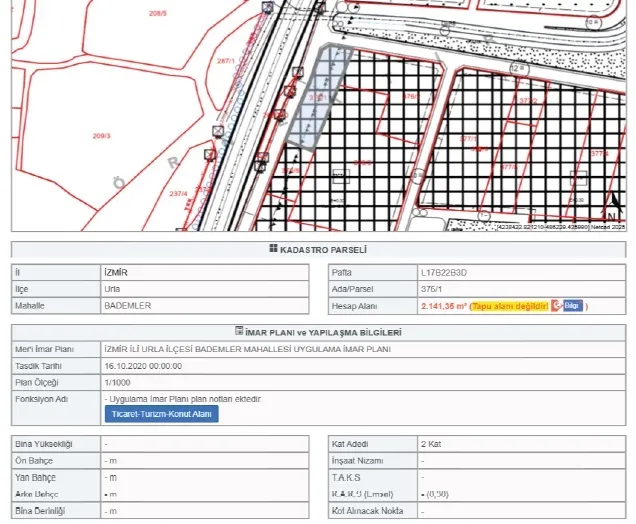This screenshot has height=524, width=636.
Task: Open the Ticaret-Turizm-Konut Alanı function button
Action: click(161, 414)
